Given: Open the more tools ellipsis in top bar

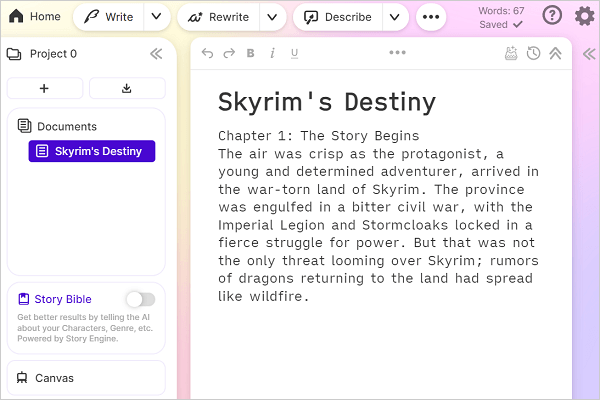Looking at the screenshot, I should (x=431, y=17).
